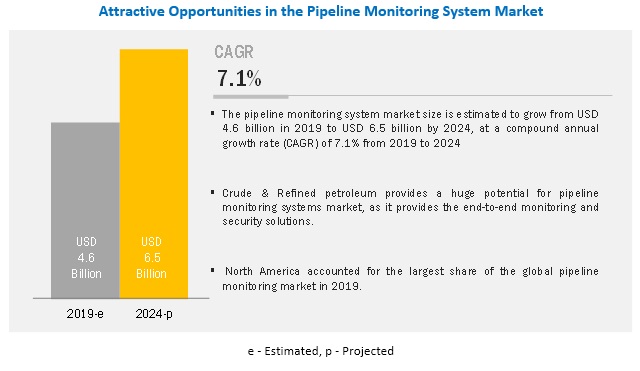
Task: Click the first bullet marker about market size
Action: 213,113
